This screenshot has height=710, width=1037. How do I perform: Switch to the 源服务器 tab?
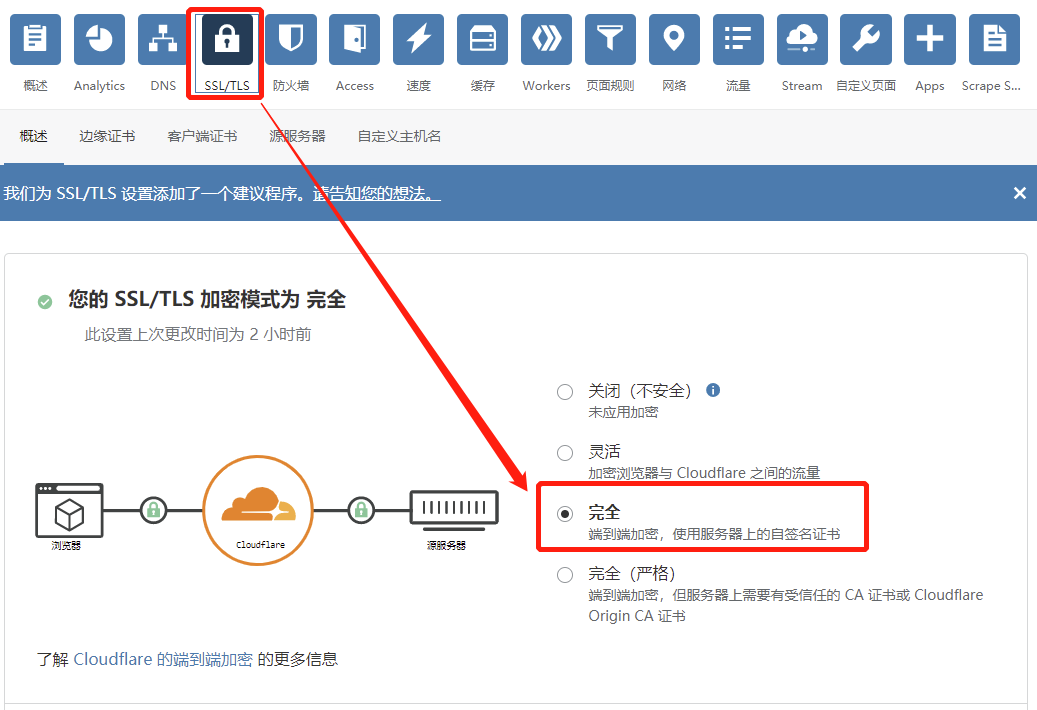[297, 136]
